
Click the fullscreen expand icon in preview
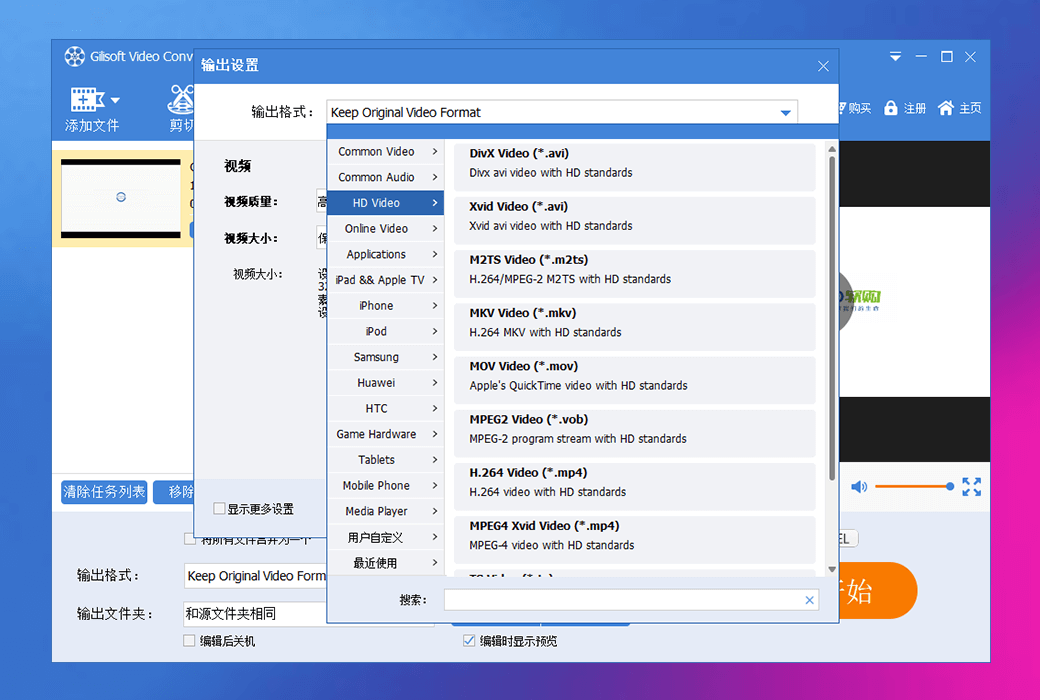pos(971,487)
